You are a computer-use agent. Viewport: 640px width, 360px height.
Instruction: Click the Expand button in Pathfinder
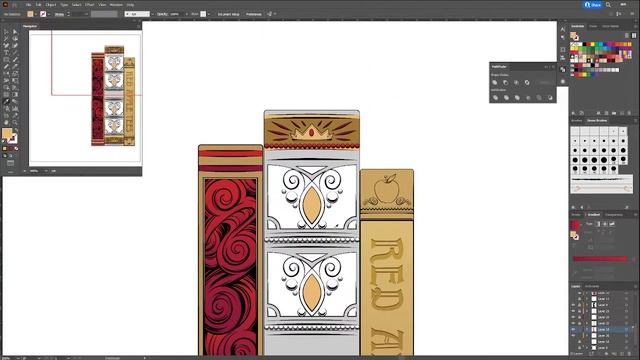[x=544, y=82]
